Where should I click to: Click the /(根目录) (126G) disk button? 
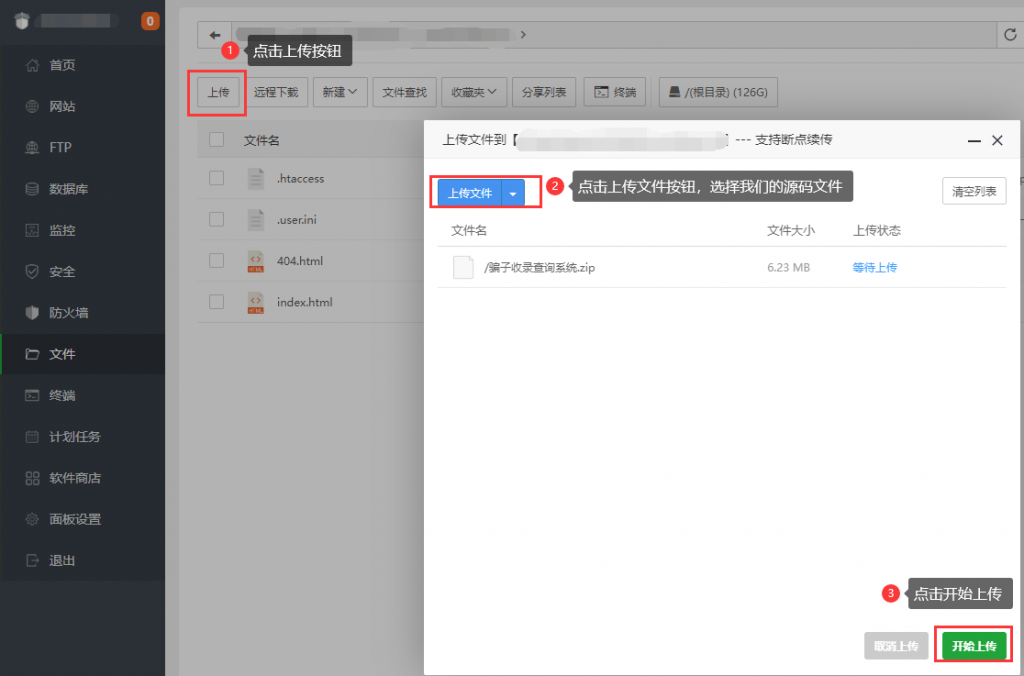(718, 92)
